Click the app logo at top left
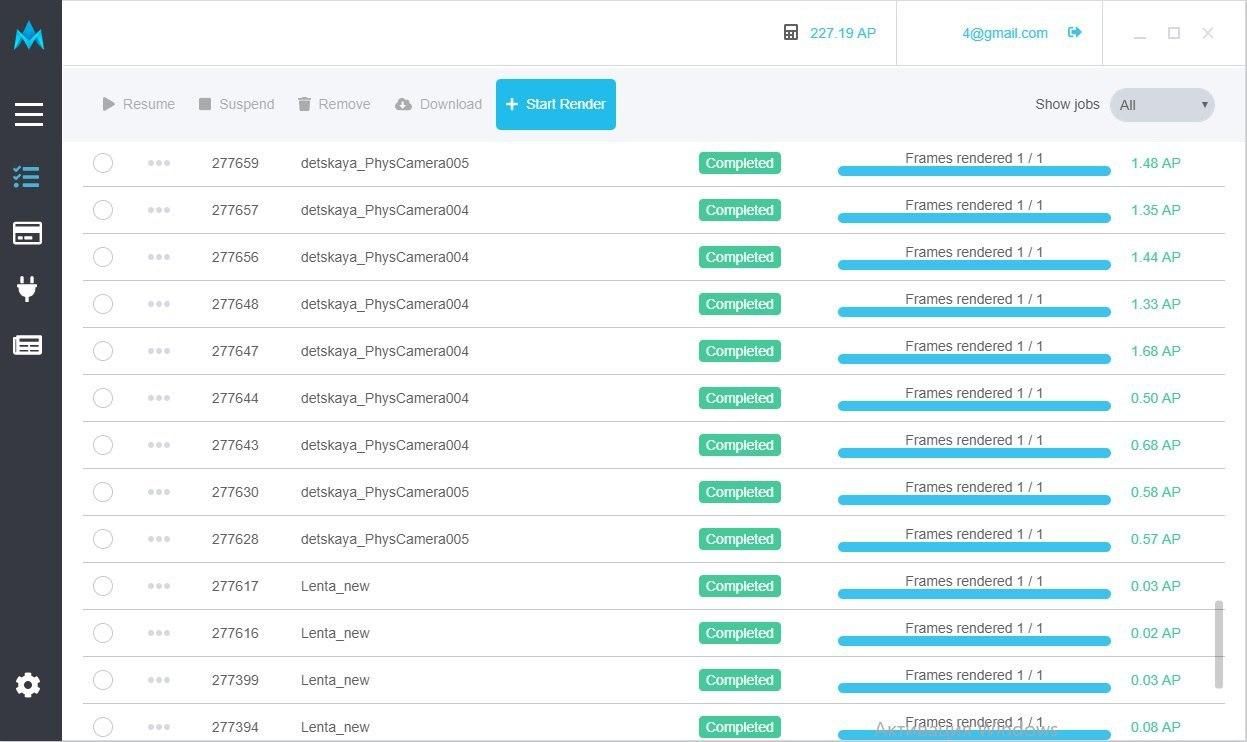 click(29, 37)
